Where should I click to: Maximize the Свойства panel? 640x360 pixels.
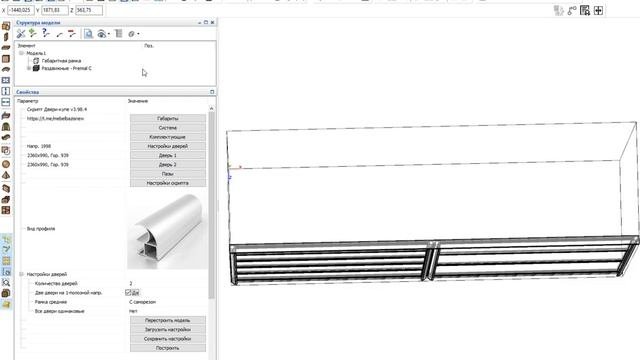(212, 92)
